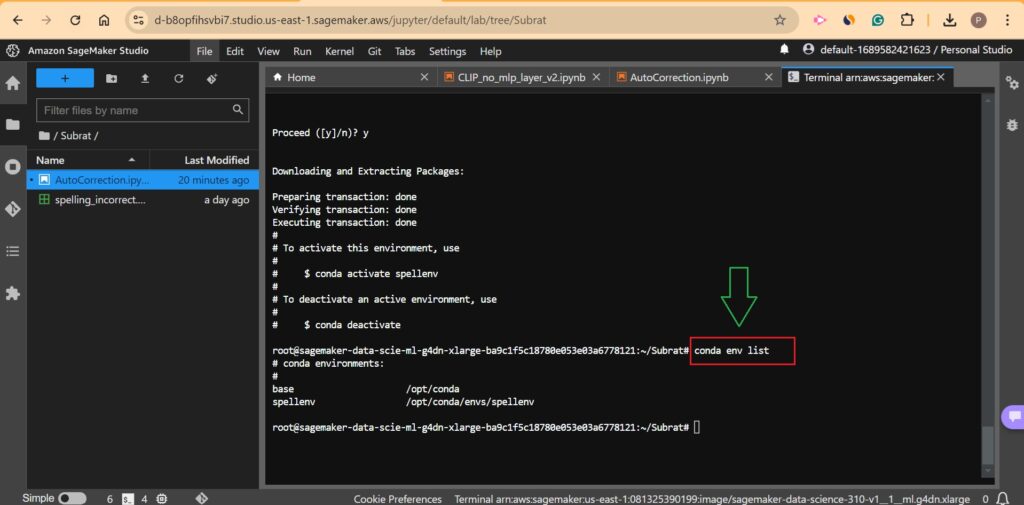Open the Git clone icon in file toolbar
This screenshot has width=1024, height=505.
pos(212,78)
